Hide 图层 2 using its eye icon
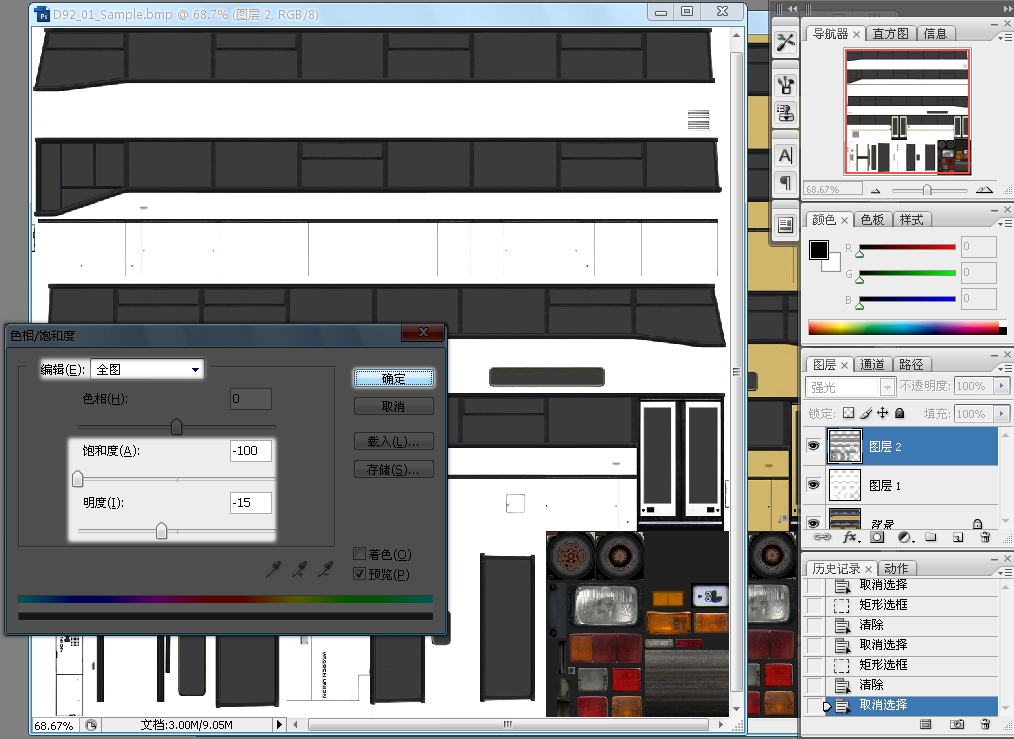Screen dimensions: 1014x739 point(814,447)
